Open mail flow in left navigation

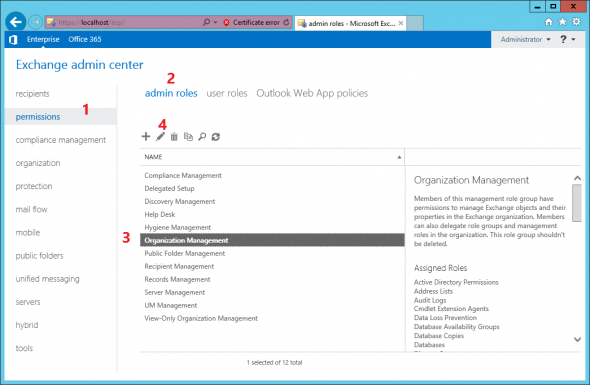tap(31, 209)
